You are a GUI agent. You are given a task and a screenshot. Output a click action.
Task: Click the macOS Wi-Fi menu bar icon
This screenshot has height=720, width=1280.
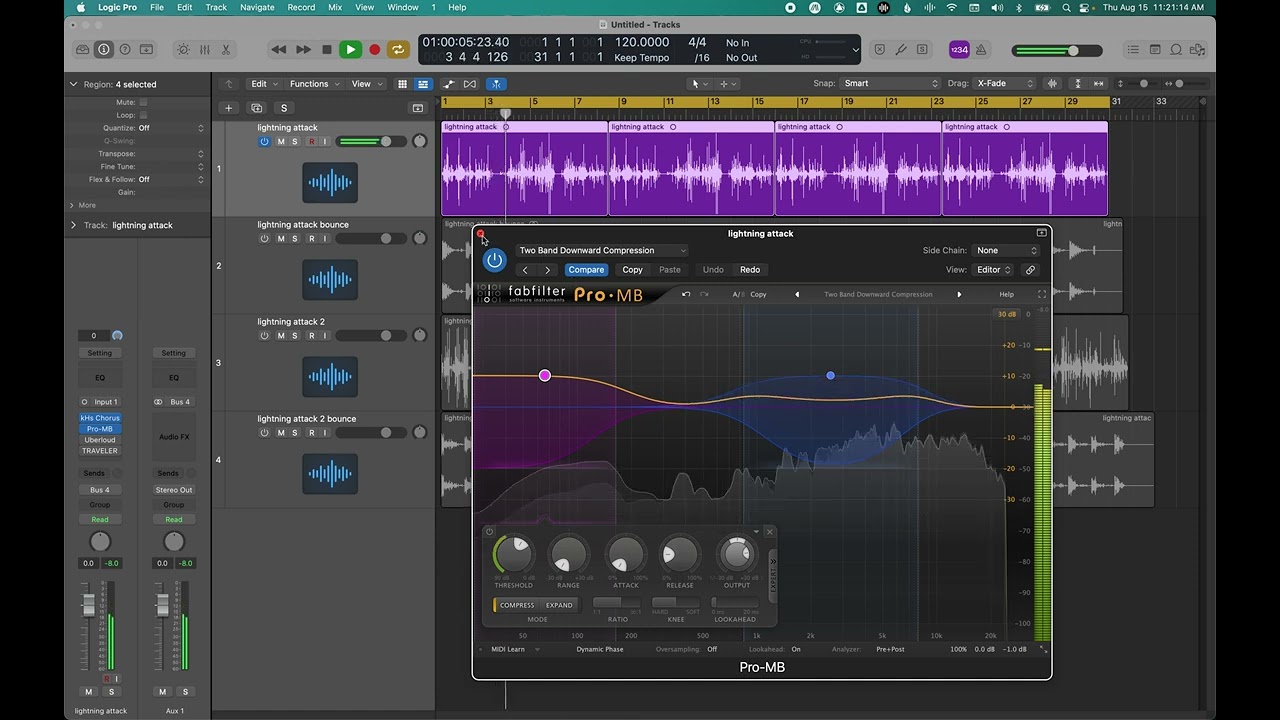tap(952, 7)
